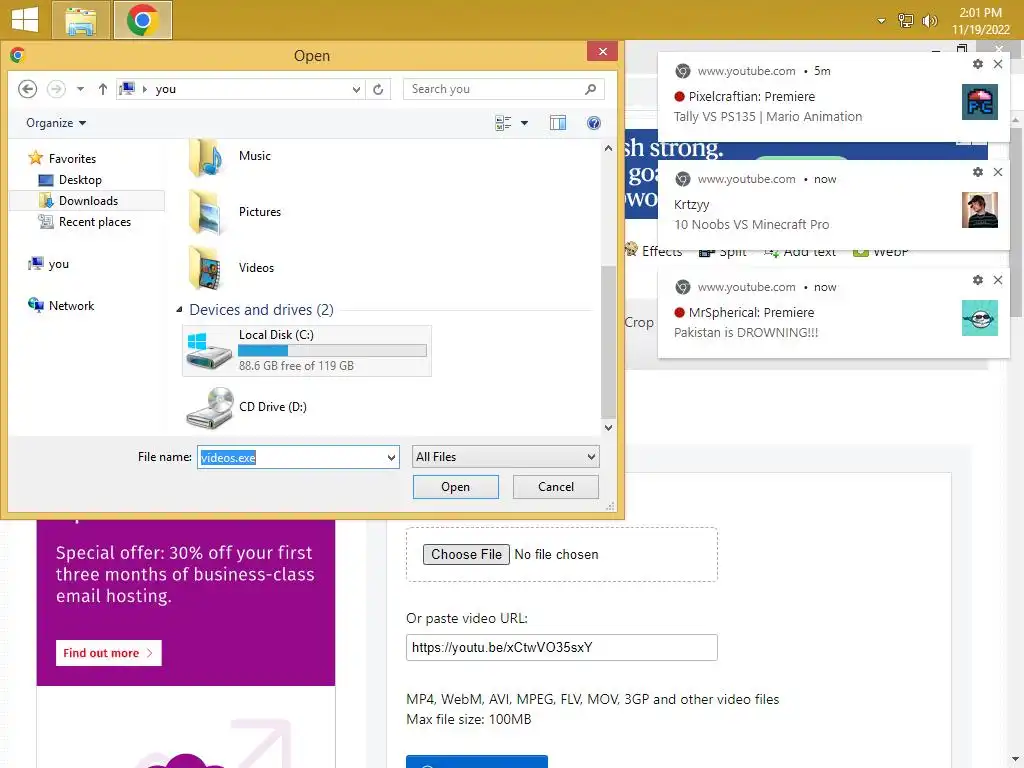Expand the address bar path dropdown
1024x768 pixels.
tap(356, 89)
